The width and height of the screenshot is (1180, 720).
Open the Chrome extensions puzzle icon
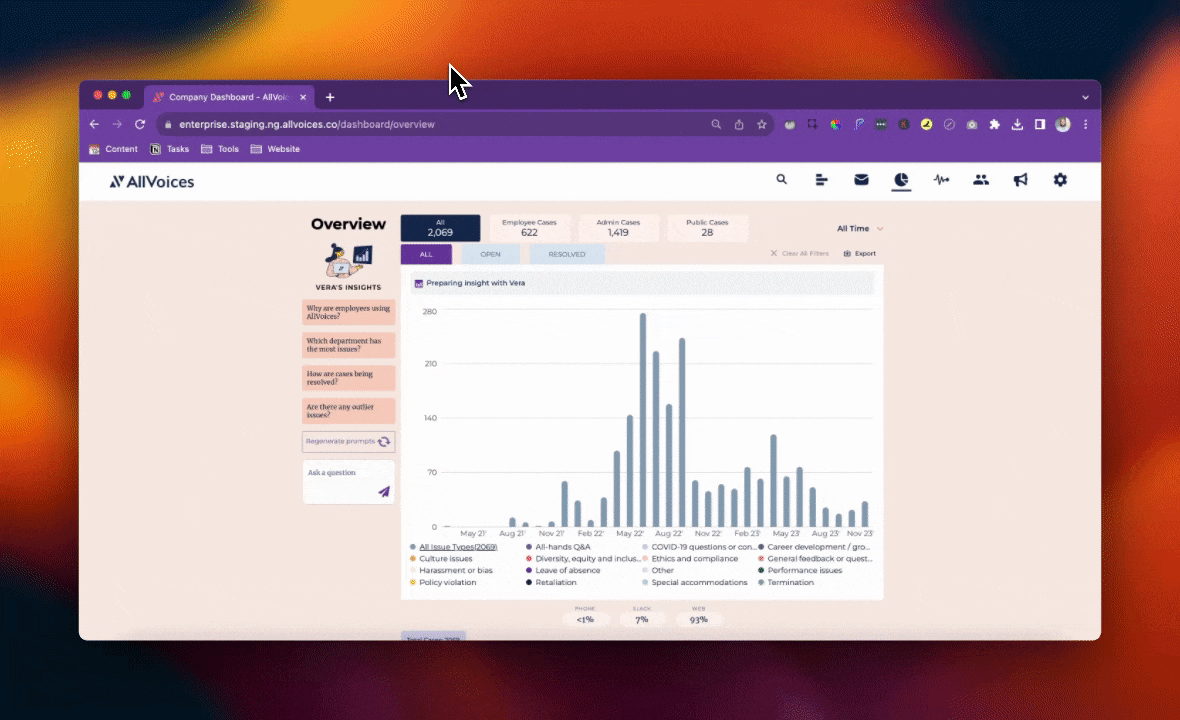[994, 124]
